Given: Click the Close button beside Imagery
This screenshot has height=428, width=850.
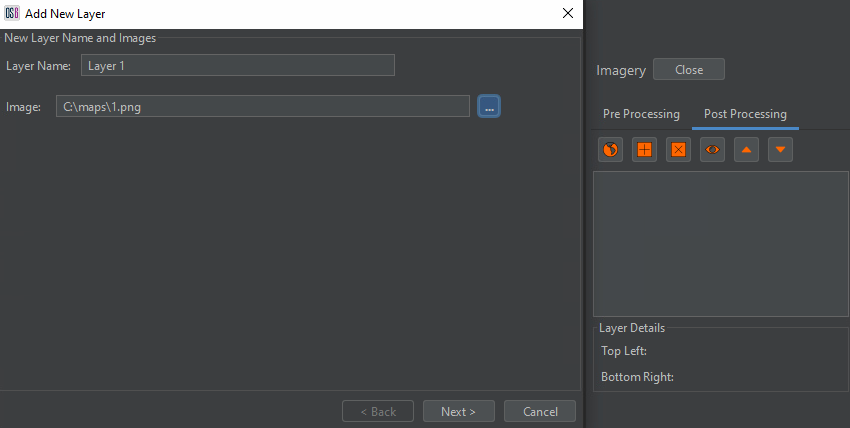Looking at the screenshot, I should click(x=689, y=69).
